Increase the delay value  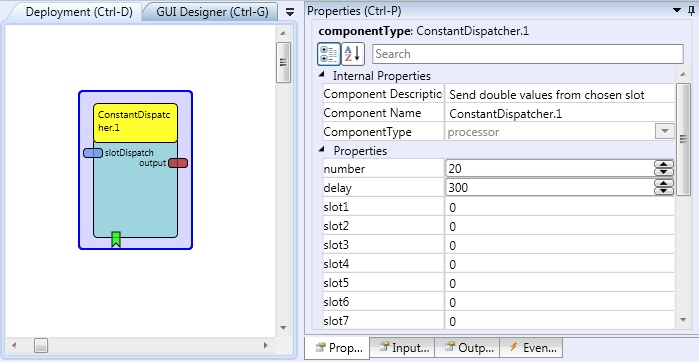(x=664, y=184)
